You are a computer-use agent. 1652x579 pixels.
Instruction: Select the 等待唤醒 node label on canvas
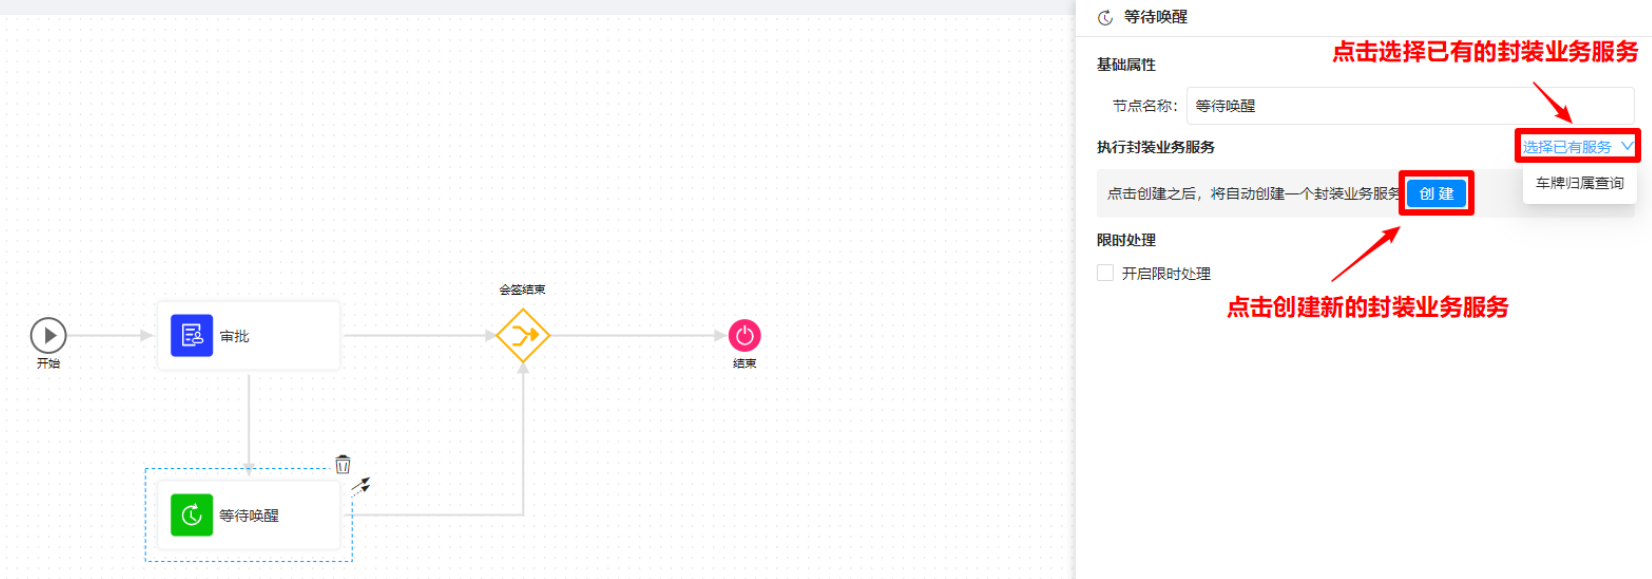coord(249,516)
